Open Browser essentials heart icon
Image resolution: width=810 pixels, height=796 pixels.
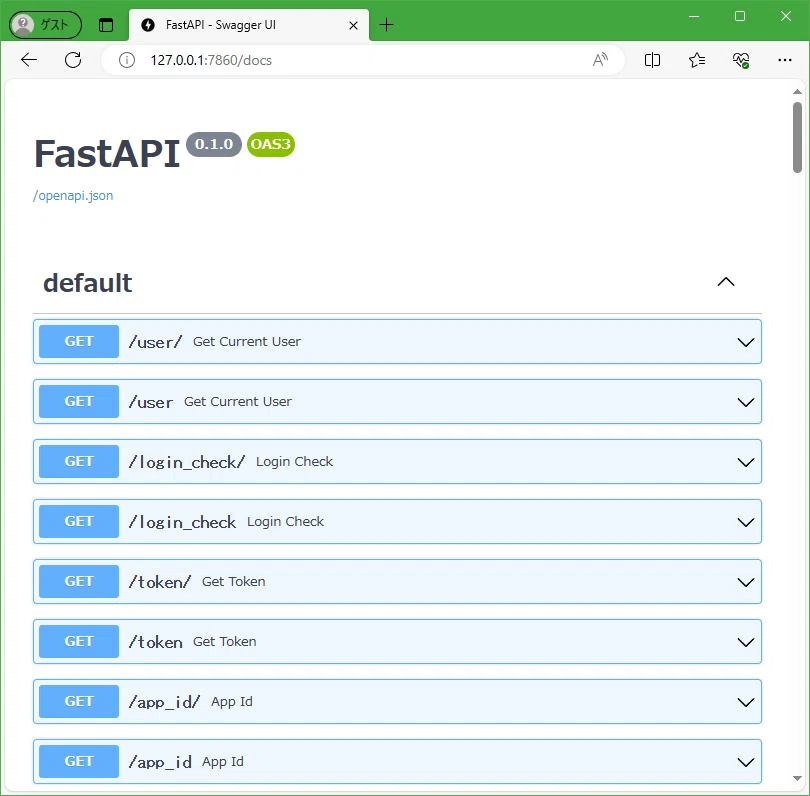click(x=741, y=60)
